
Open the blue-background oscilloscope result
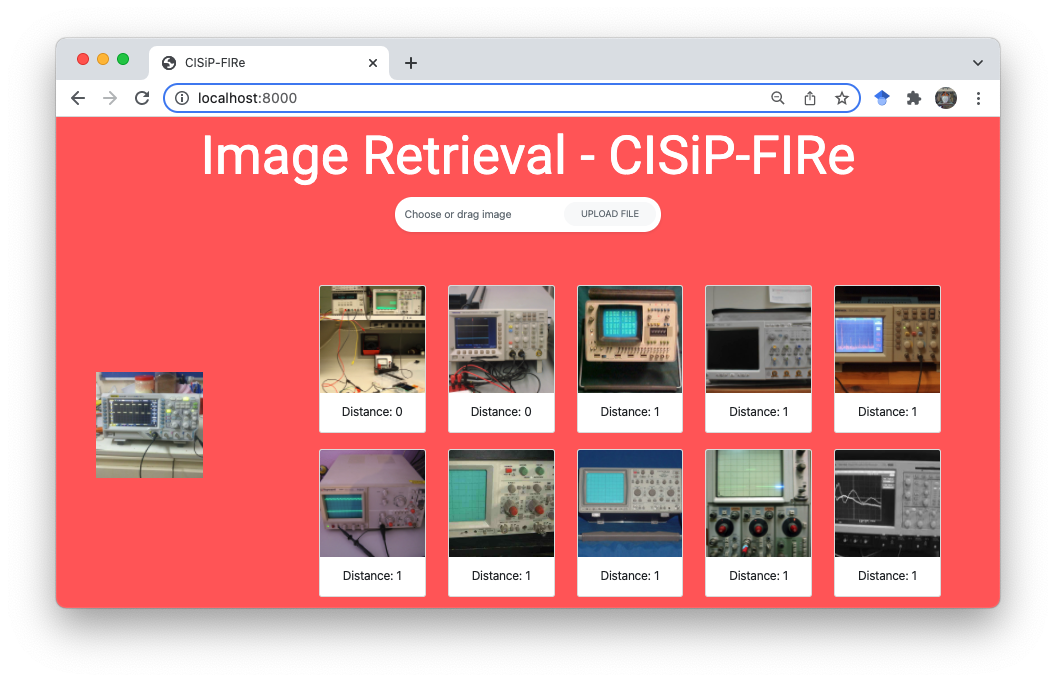pyautogui.click(x=630, y=523)
